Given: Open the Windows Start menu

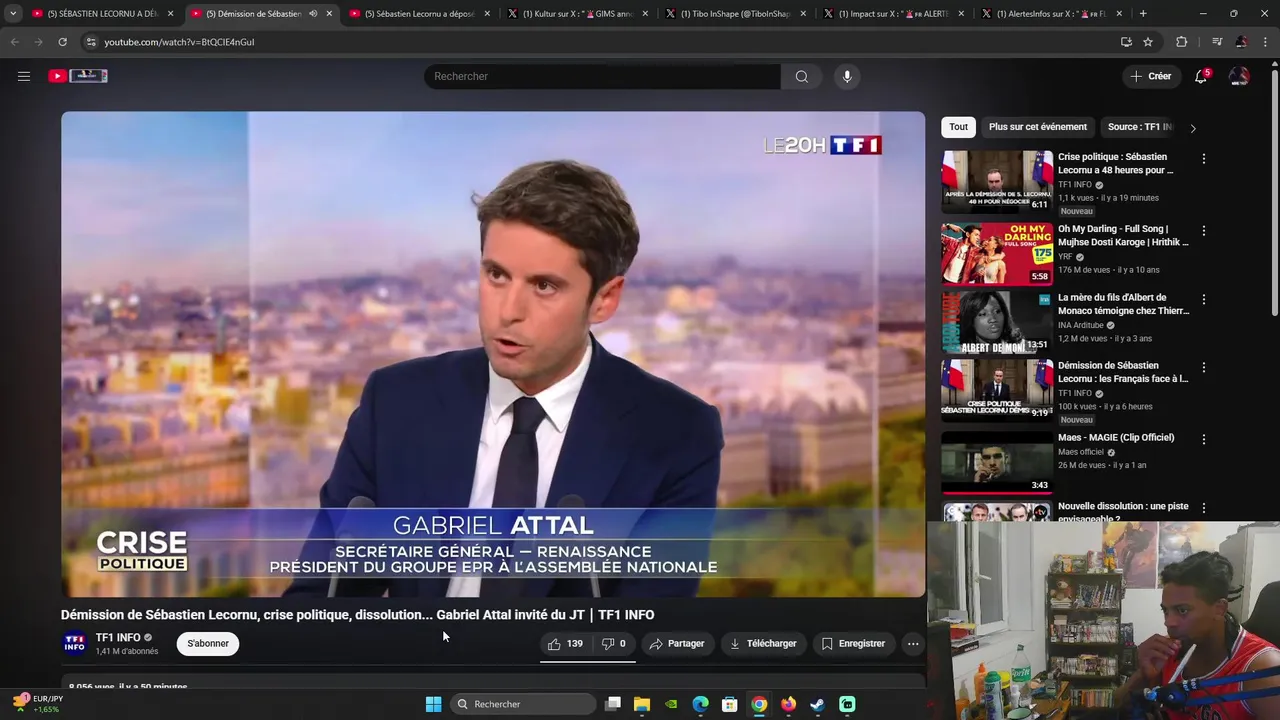Looking at the screenshot, I should [x=433, y=704].
